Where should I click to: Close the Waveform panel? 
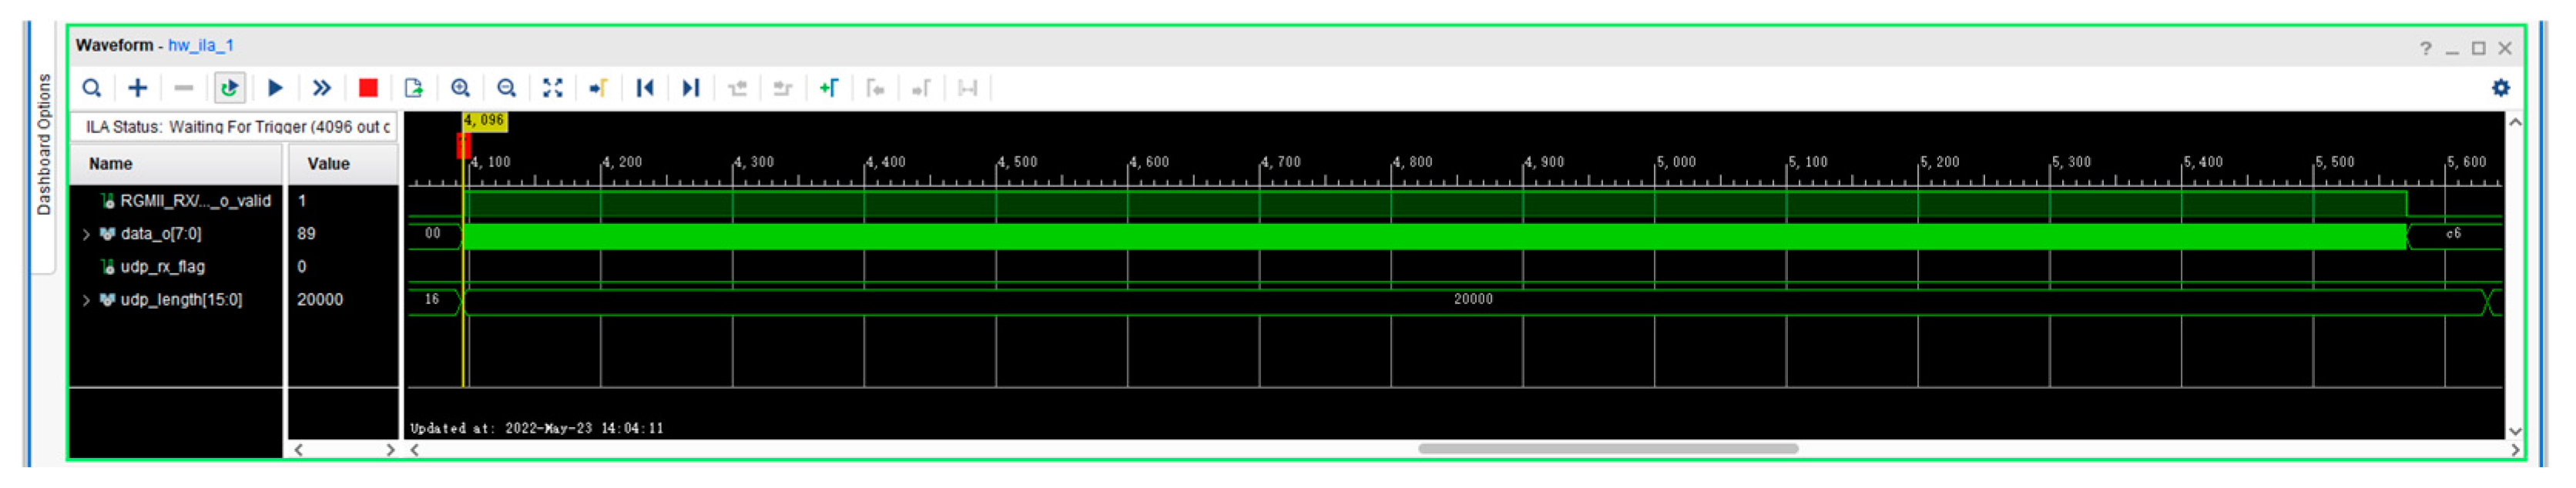[x=2506, y=48]
